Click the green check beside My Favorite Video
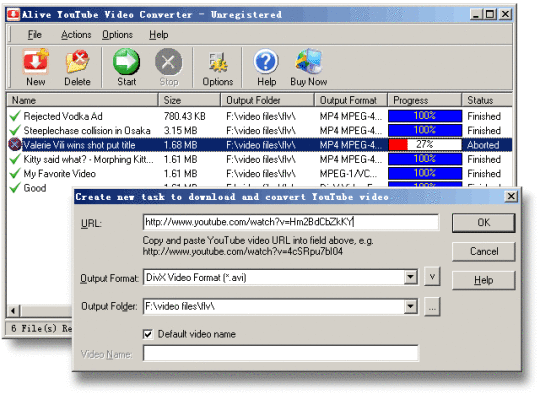The image size is (540, 405). click(x=15, y=174)
